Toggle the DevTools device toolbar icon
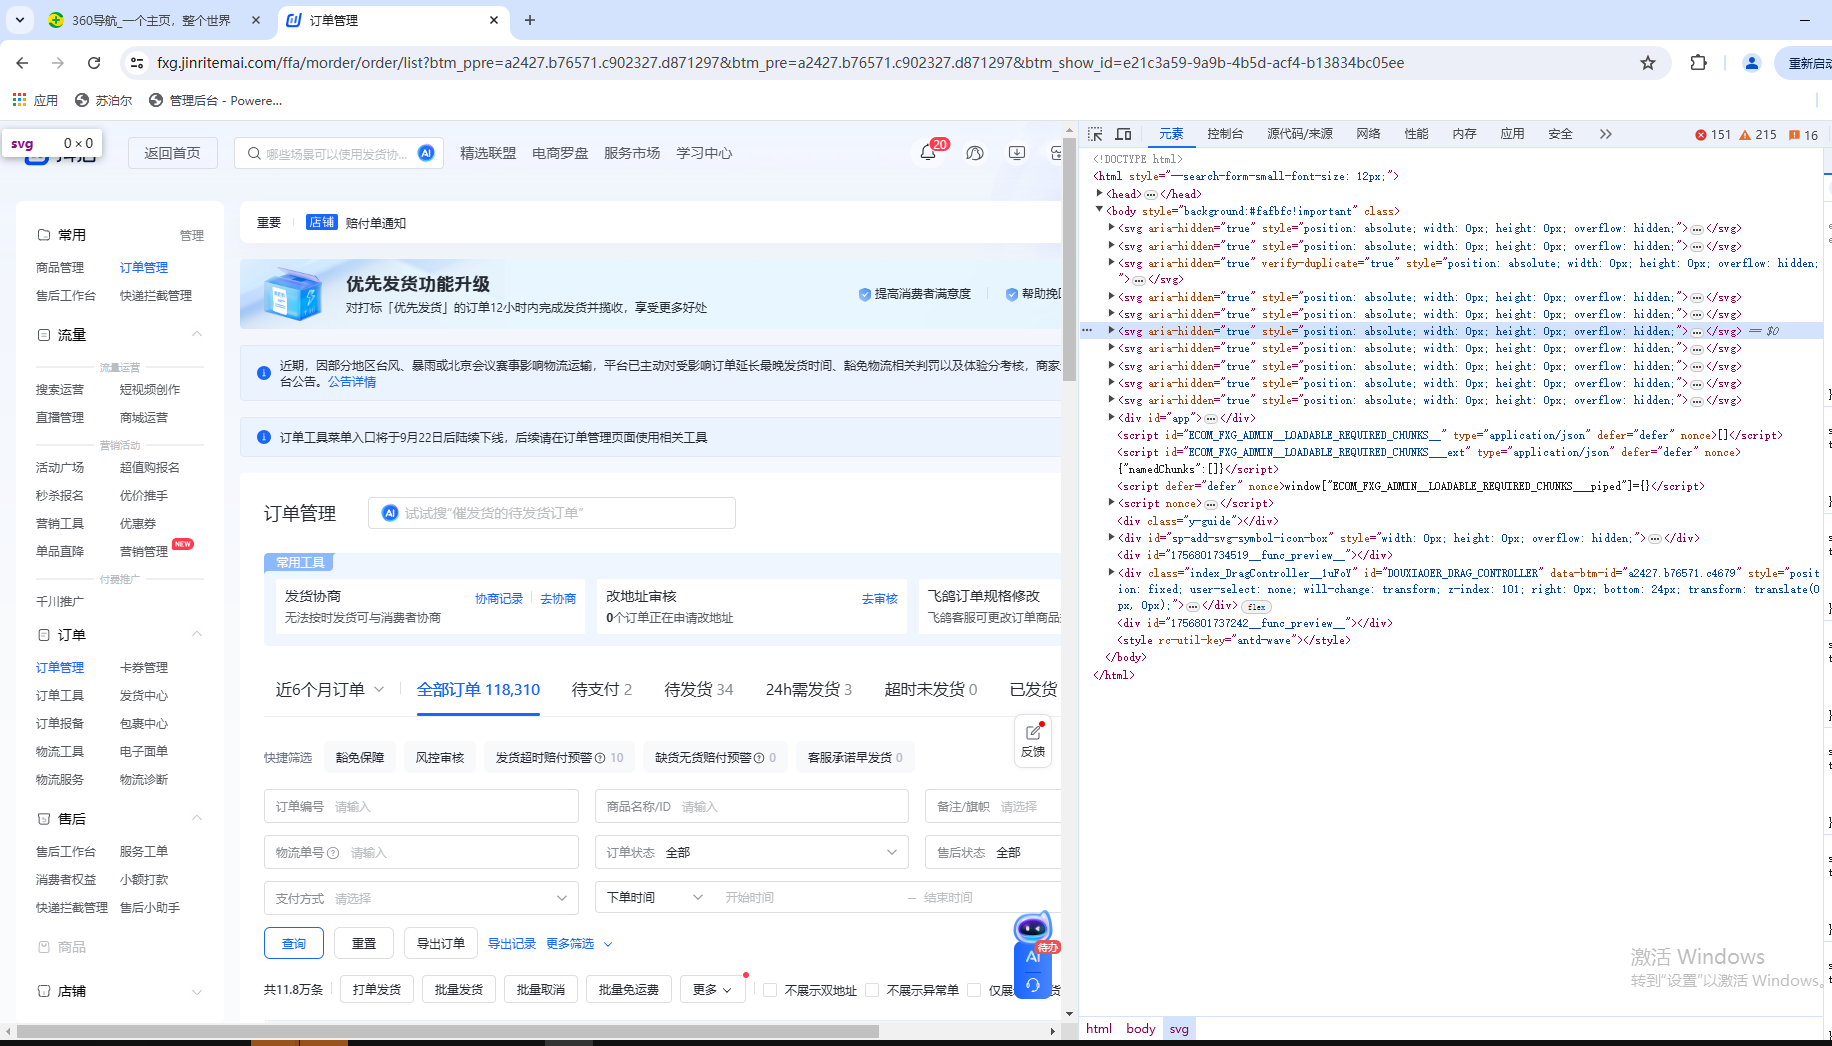 [1123, 134]
